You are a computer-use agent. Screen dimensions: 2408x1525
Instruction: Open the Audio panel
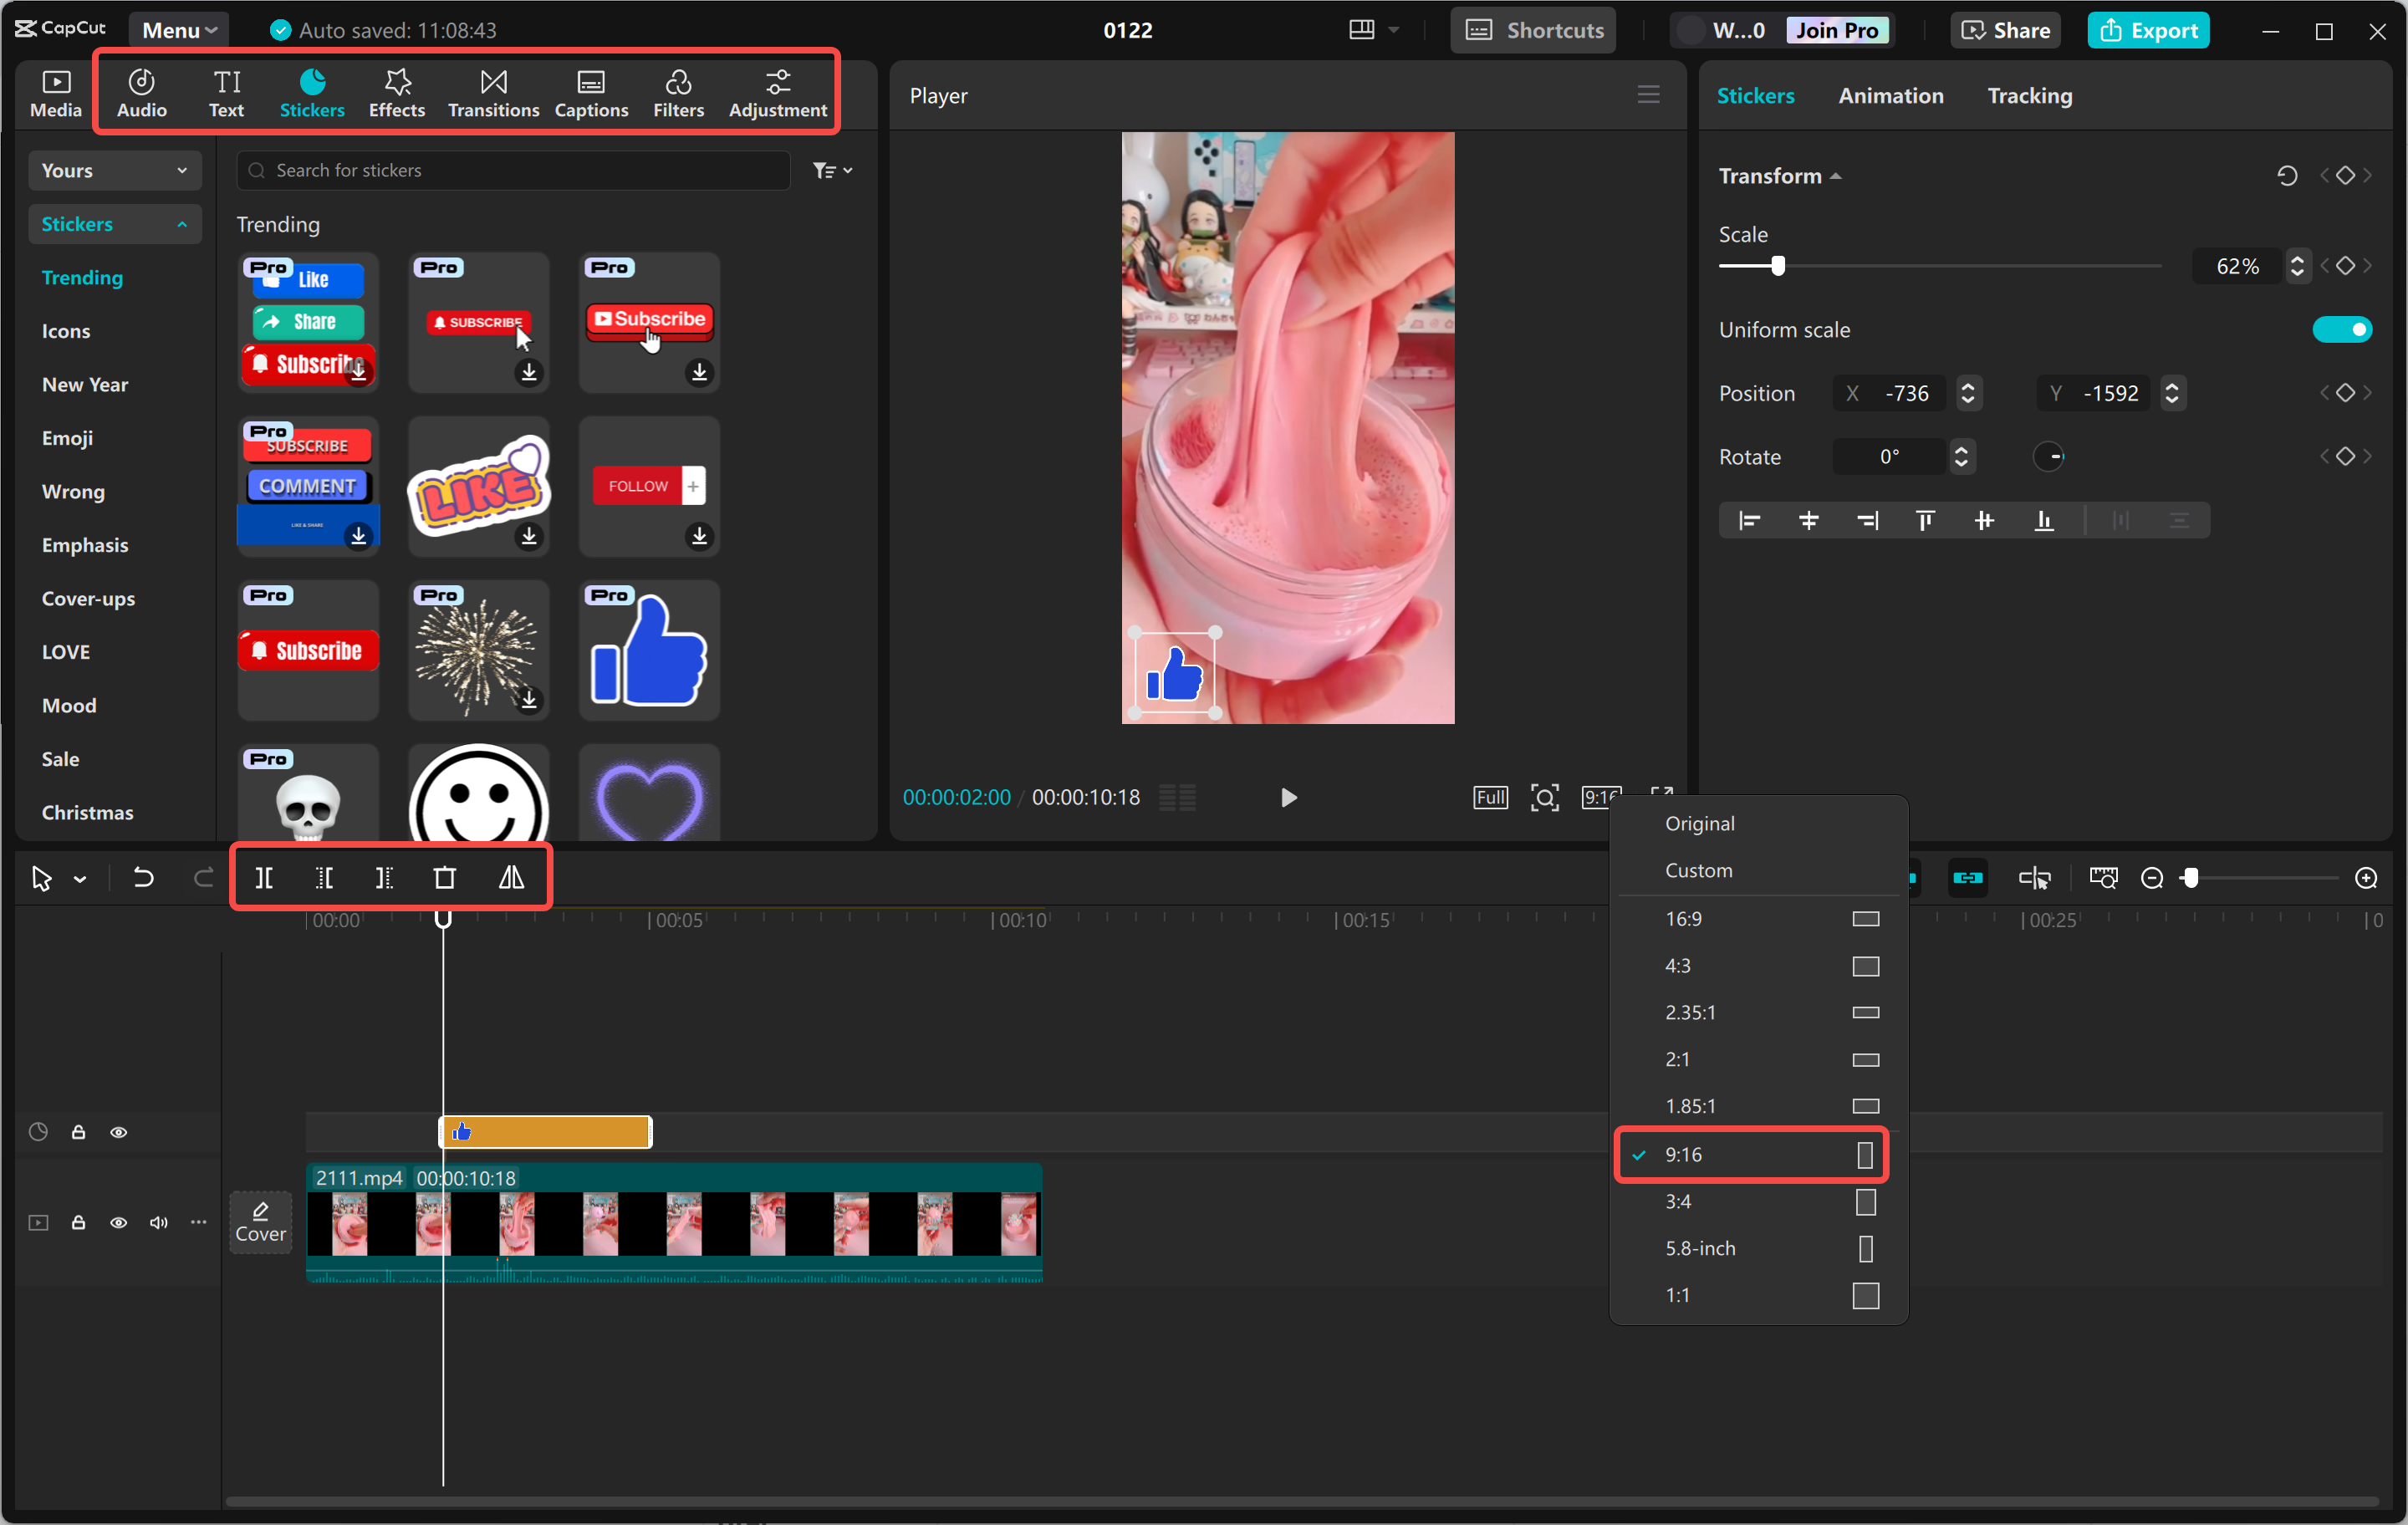coord(141,92)
